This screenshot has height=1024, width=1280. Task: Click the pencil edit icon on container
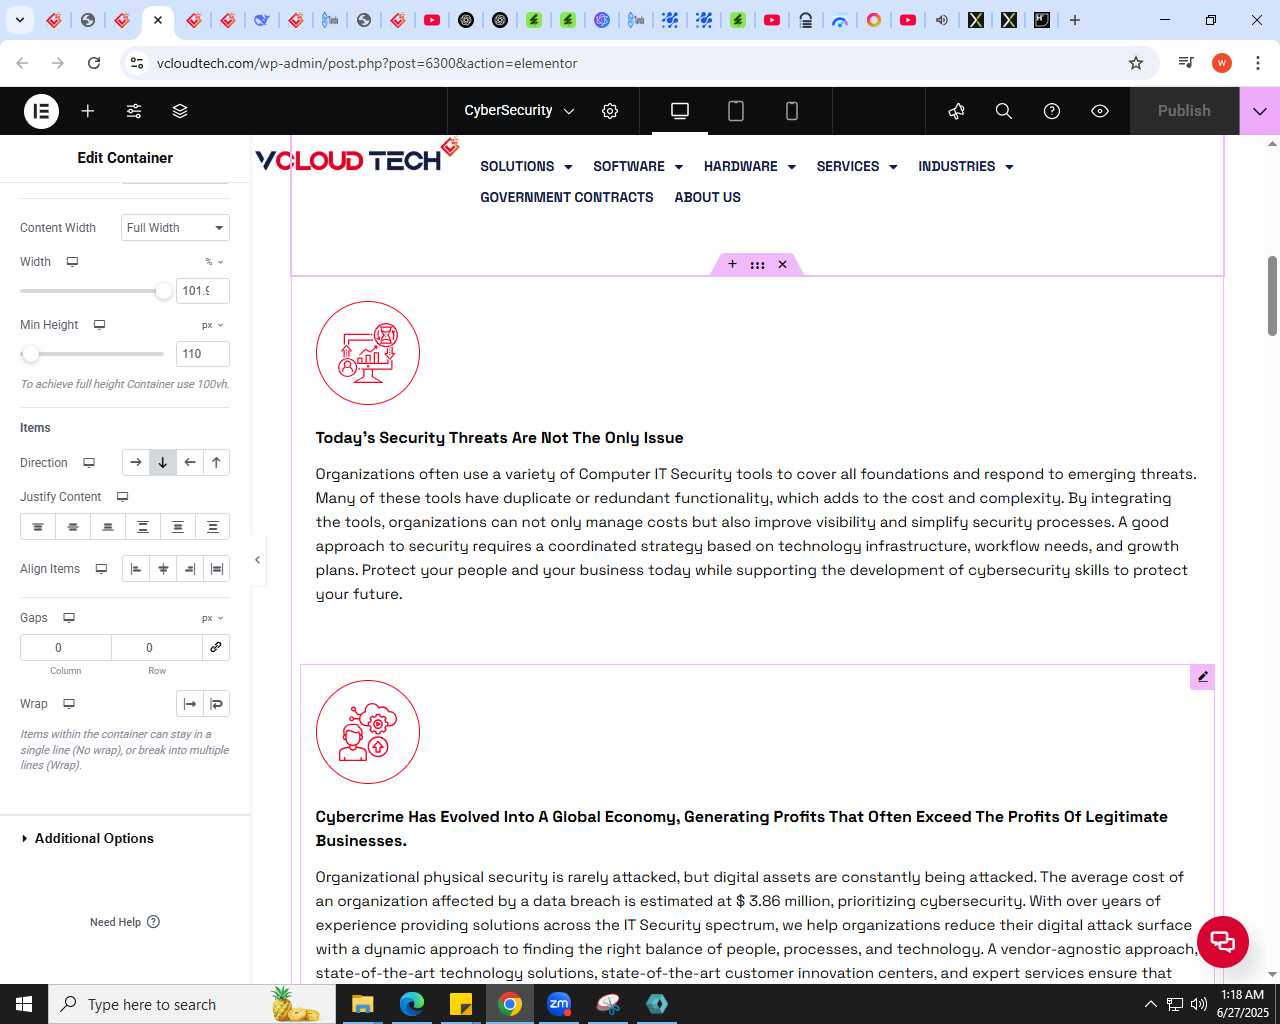pos(1202,677)
